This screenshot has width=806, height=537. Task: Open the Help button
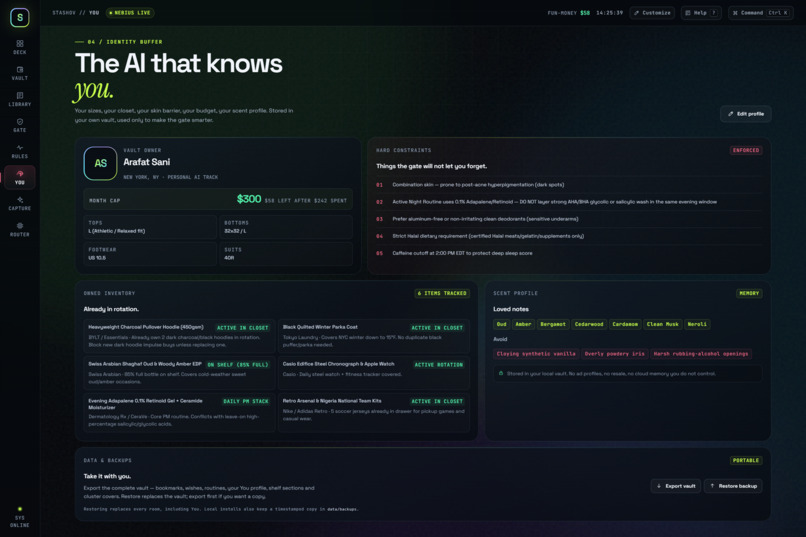coord(701,13)
